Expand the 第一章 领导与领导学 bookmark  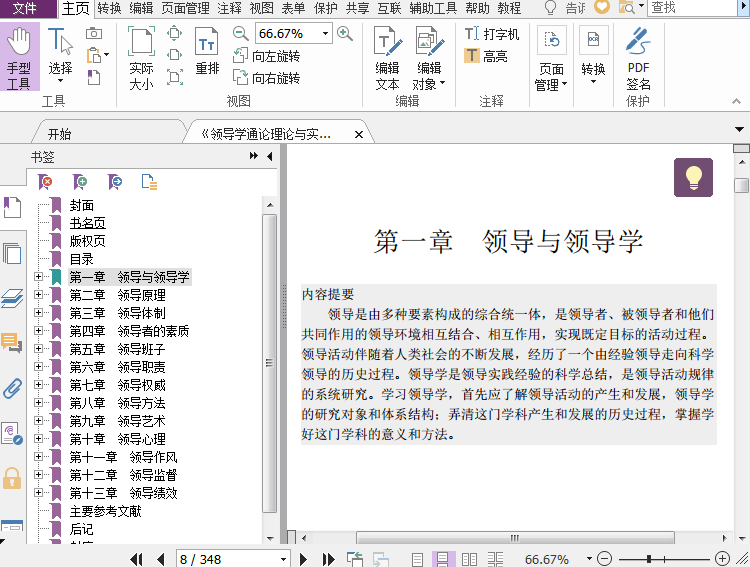coord(39,277)
